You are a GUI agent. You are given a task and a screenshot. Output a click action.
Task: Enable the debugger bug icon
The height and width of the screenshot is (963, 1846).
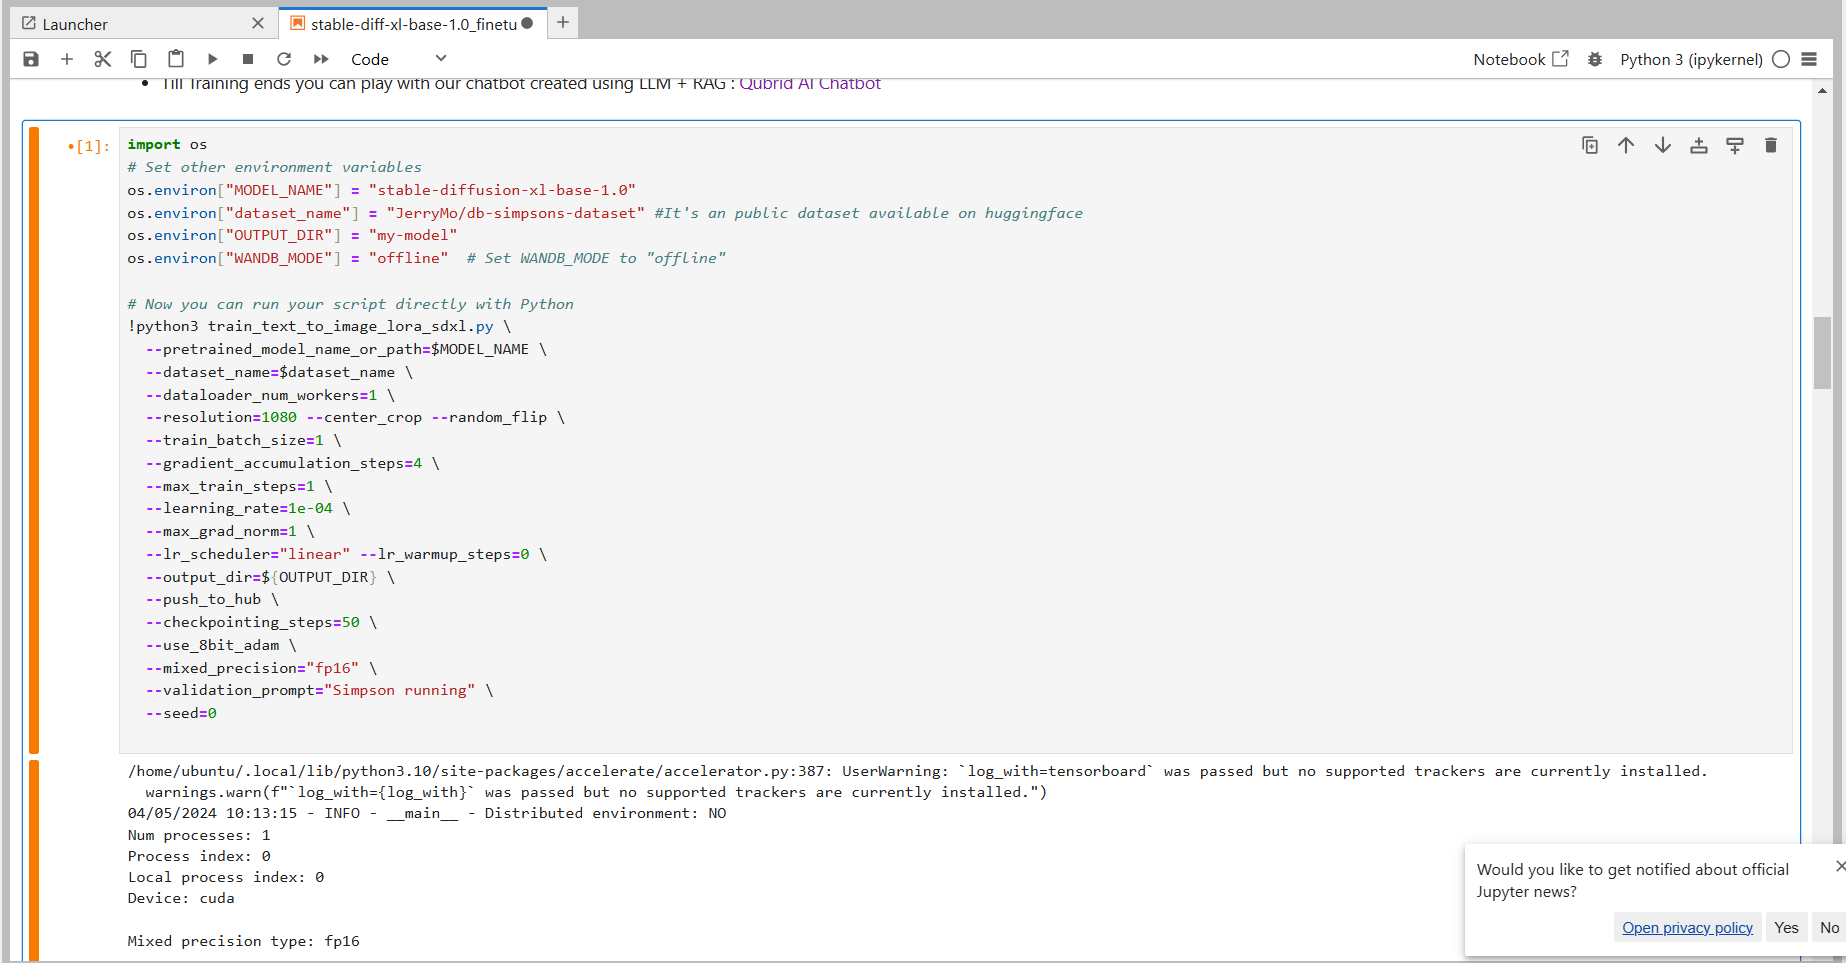1595,59
